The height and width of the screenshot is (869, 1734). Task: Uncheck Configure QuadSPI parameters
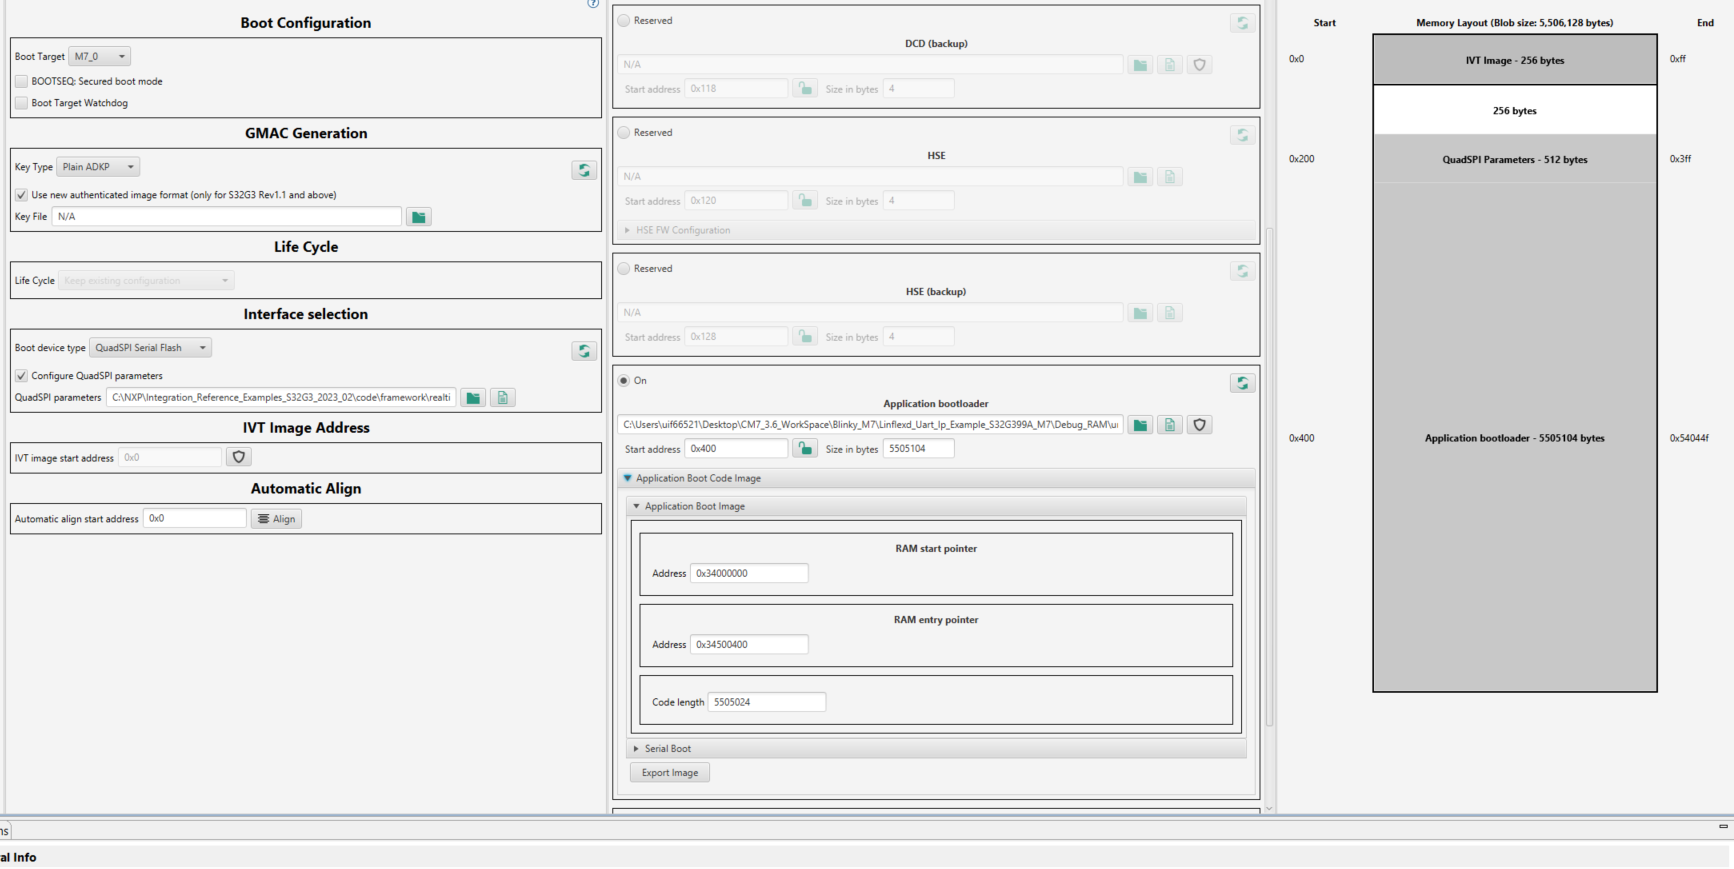(x=21, y=376)
